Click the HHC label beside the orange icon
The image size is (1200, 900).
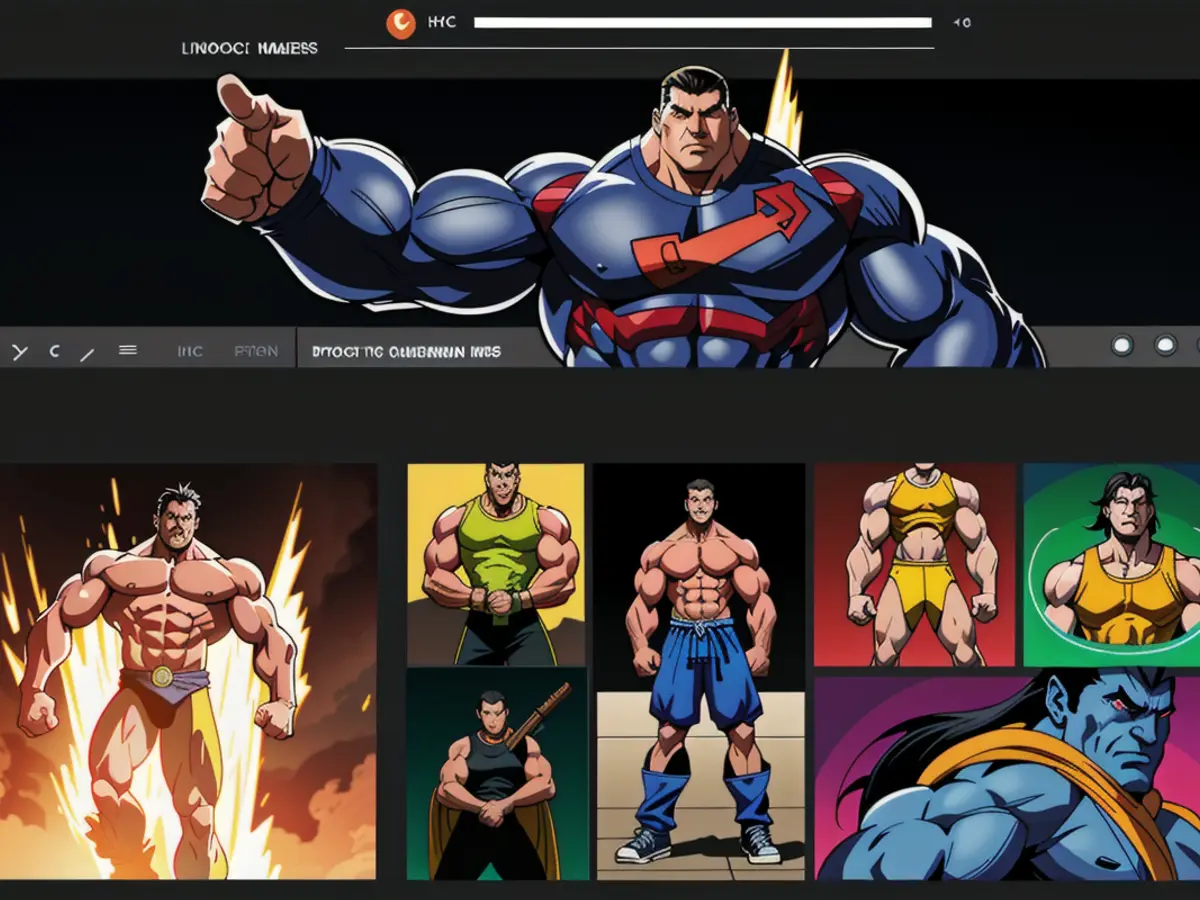click(x=441, y=21)
